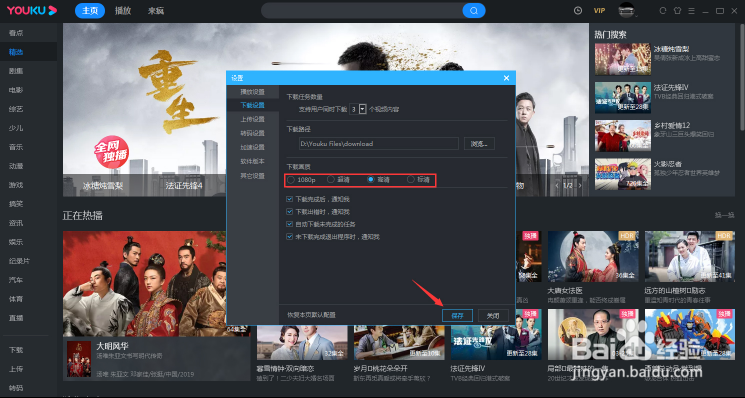This screenshot has height=398, width=745.
Task: Click the download path input field
Action: (379, 143)
